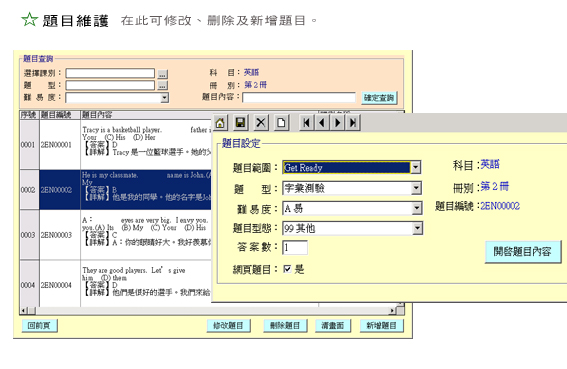Click the 清畫面 button

[332, 326]
